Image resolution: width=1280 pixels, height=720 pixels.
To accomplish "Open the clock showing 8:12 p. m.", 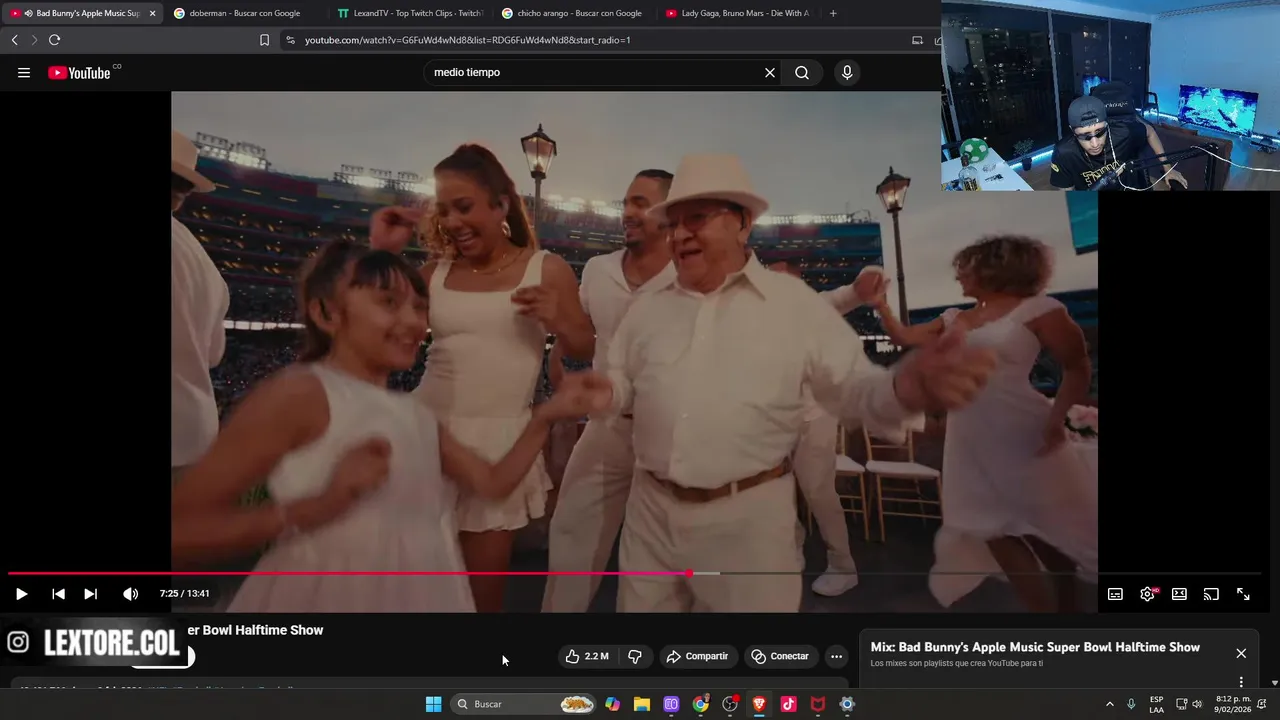I will [1233, 704].
